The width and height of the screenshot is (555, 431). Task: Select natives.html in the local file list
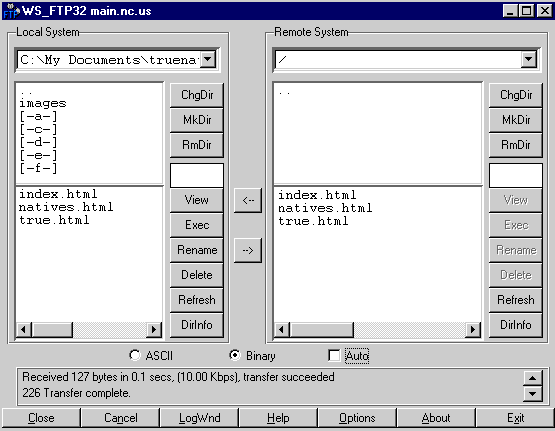click(66, 207)
